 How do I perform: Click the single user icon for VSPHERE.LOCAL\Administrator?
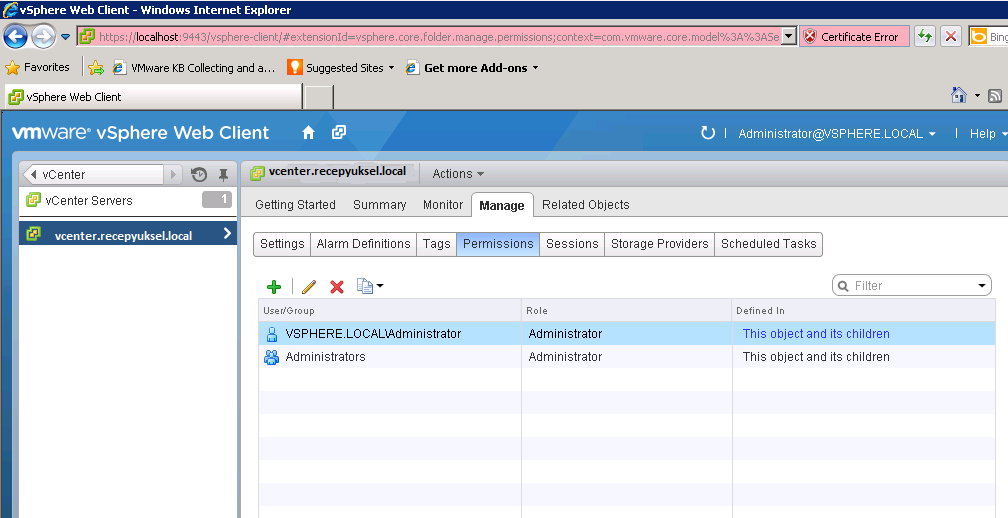(x=272, y=334)
